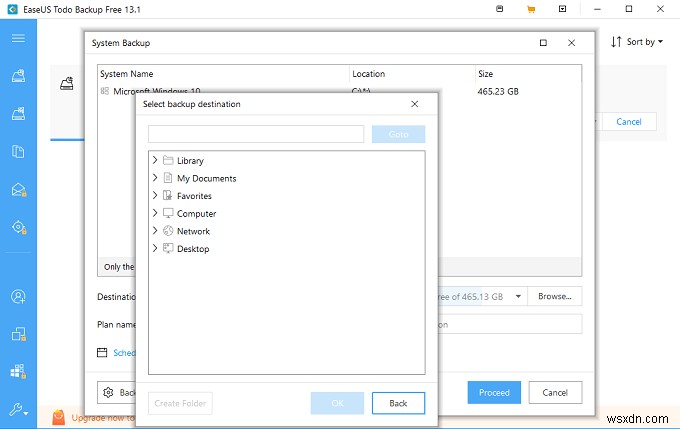Viewport: 680px width, 429px height.
Task: Click the upgrade shopping bag icon
Action: tap(59, 417)
